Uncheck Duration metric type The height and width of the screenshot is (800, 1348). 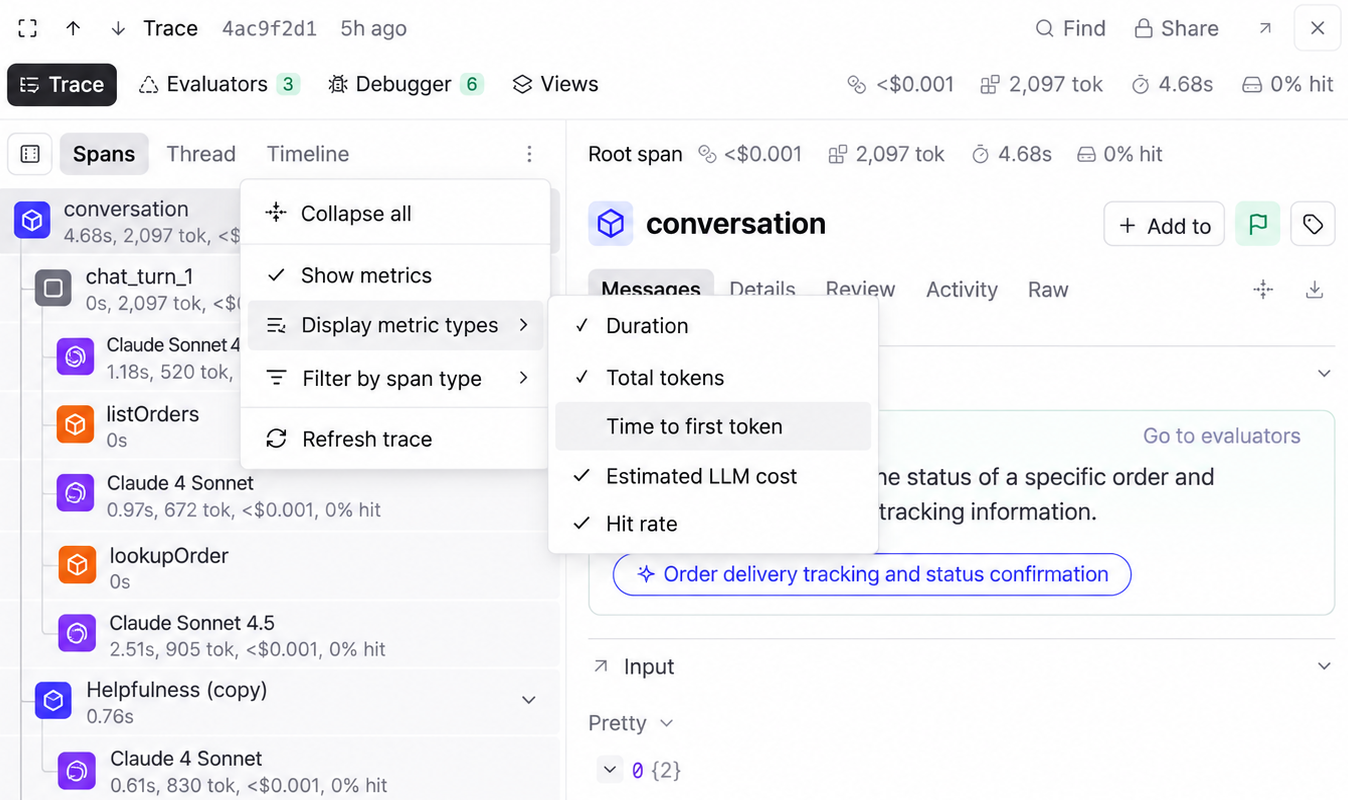click(x=713, y=326)
